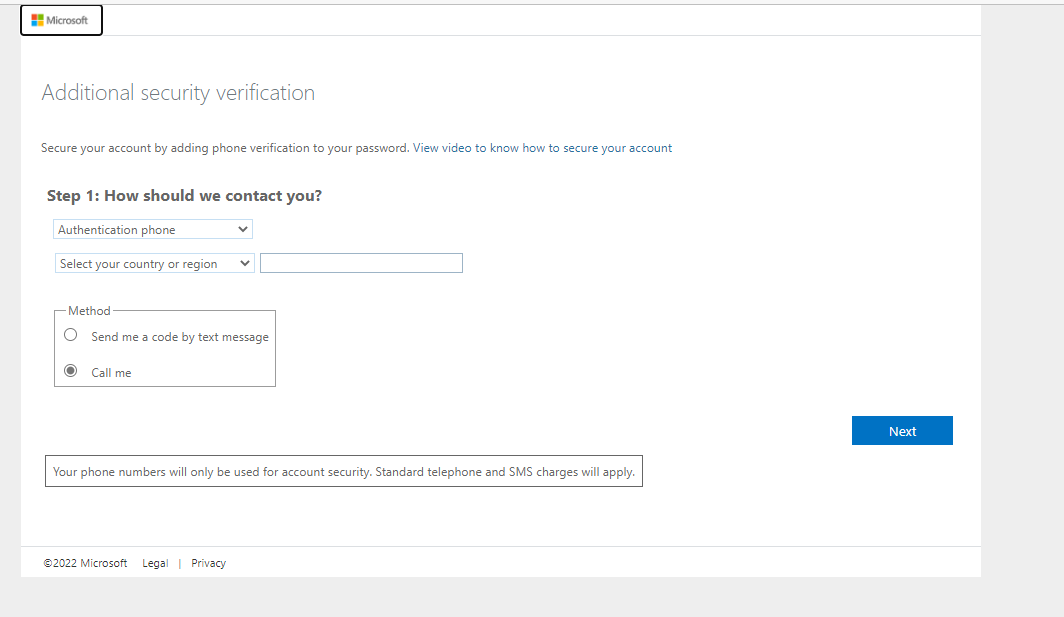
Task: Click the phone numbers and SMS charges notice
Action: click(x=343, y=472)
